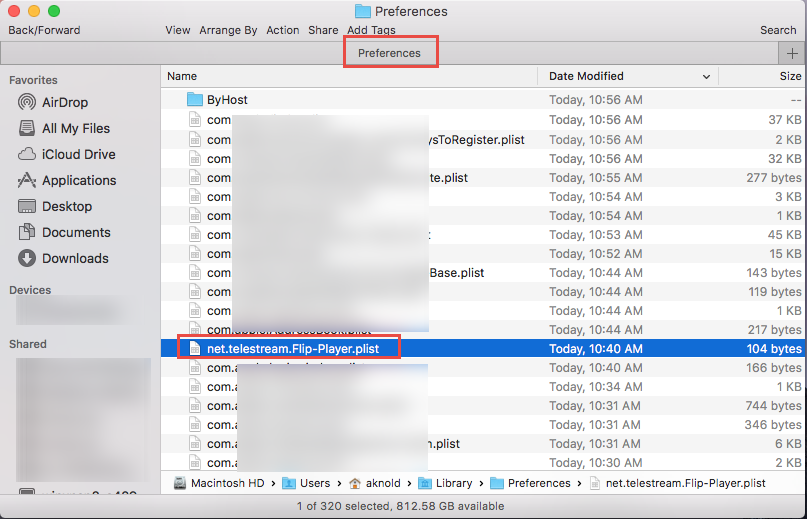Open the Downloads sidebar folder
The width and height of the screenshot is (807, 519).
pyautogui.click(x=74, y=258)
